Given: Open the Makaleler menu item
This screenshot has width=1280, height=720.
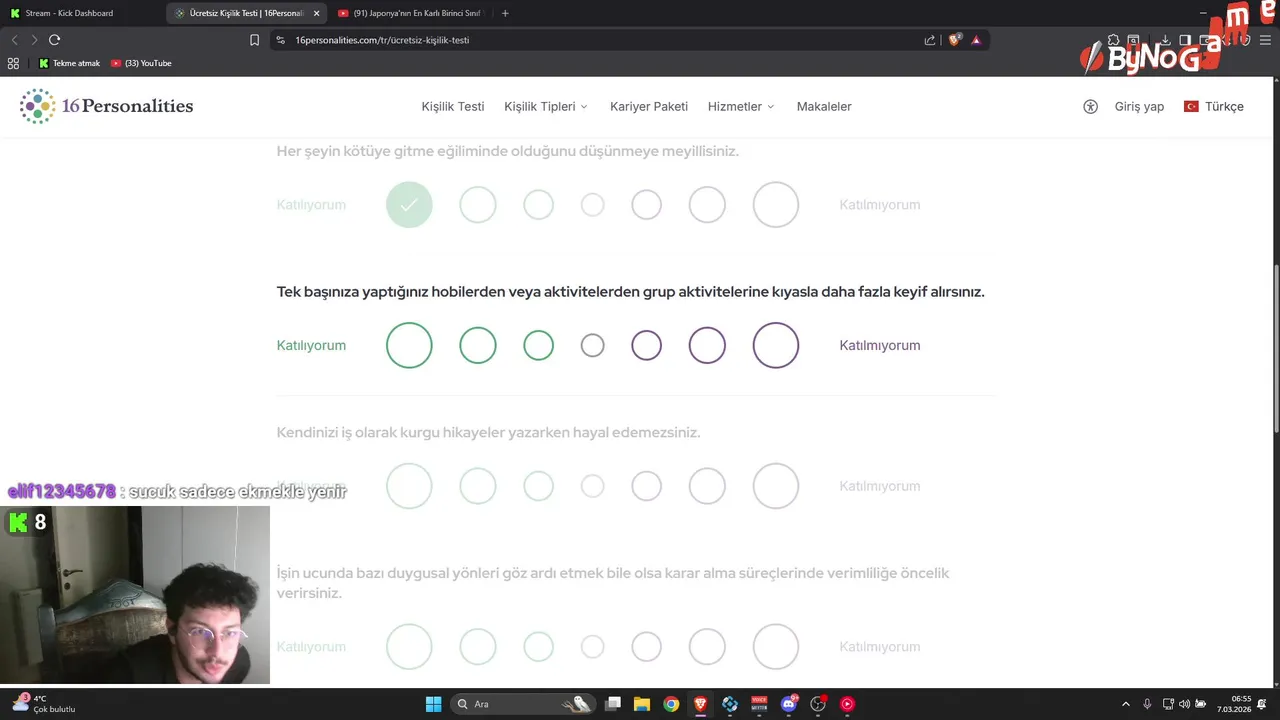Looking at the screenshot, I should tap(824, 106).
